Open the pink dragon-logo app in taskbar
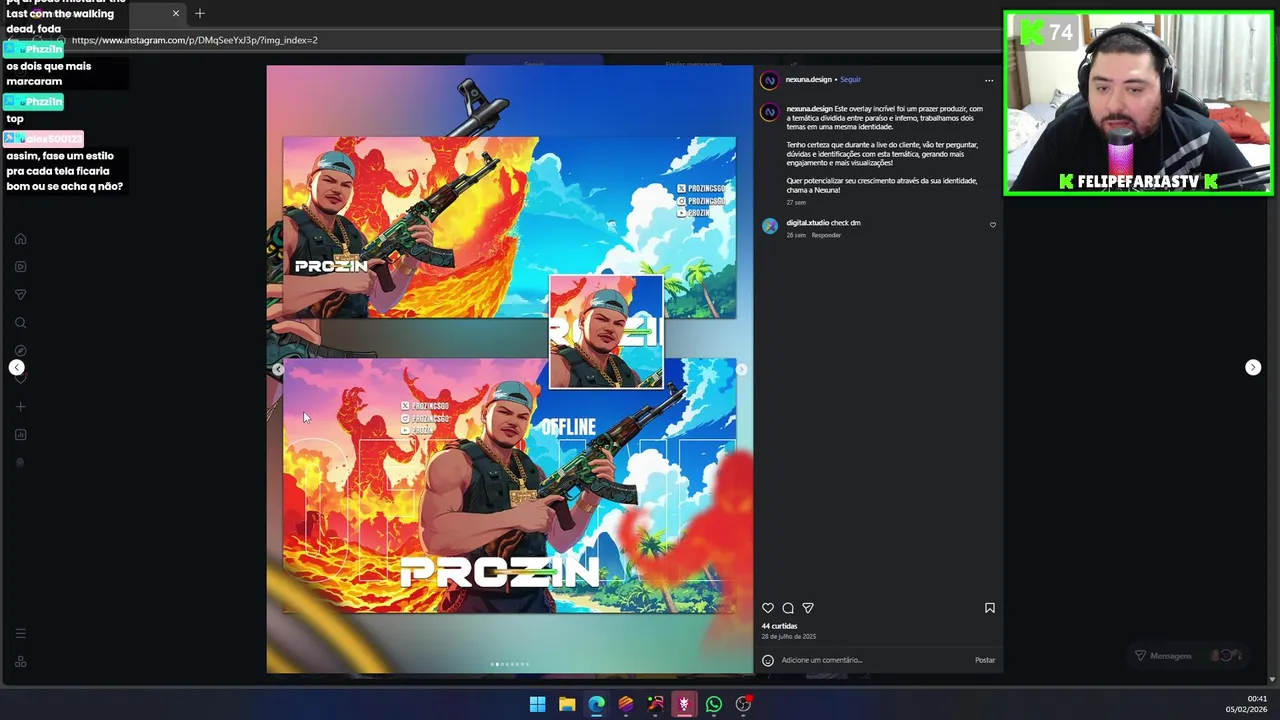Image resolution: width=1280 pixels, height=720 pixels. point(684,704)
